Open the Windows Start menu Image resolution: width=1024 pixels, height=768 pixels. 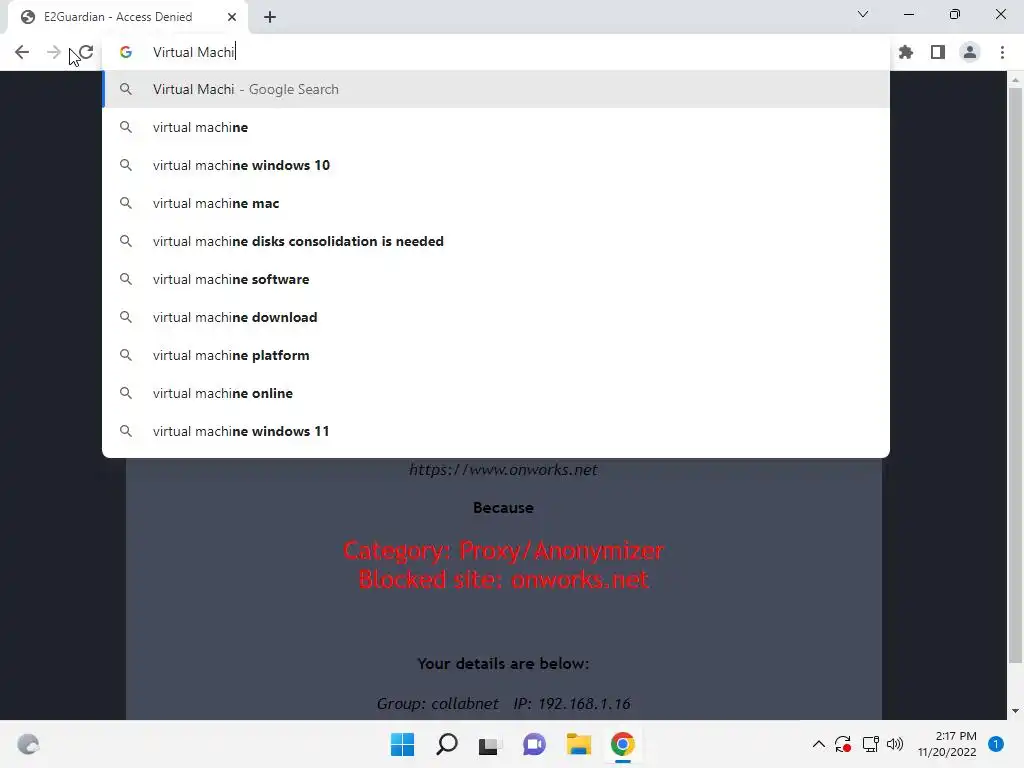402,744
